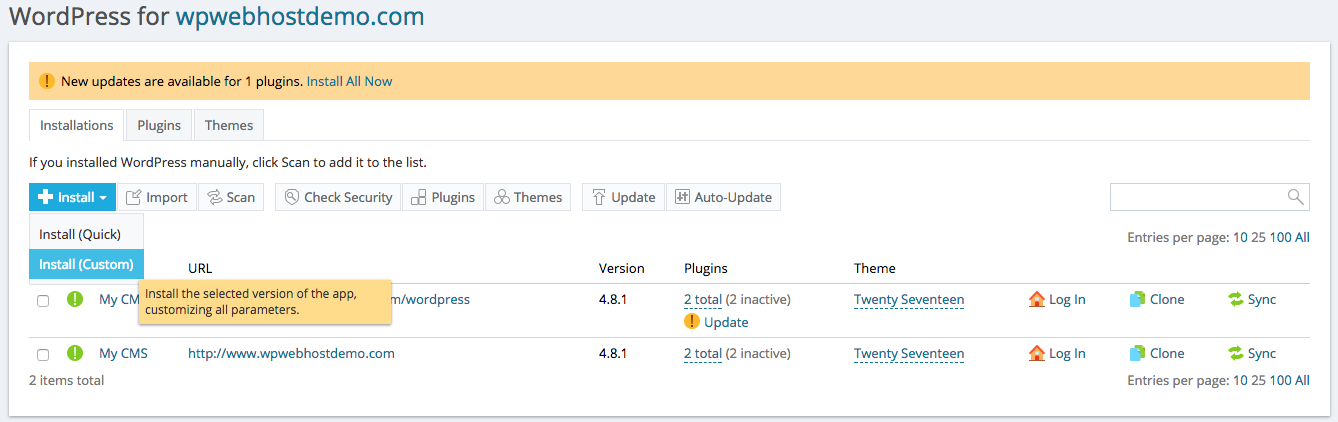Click warning icon in the updates banner
The image size is (1338, 422).
pos(47,81)
